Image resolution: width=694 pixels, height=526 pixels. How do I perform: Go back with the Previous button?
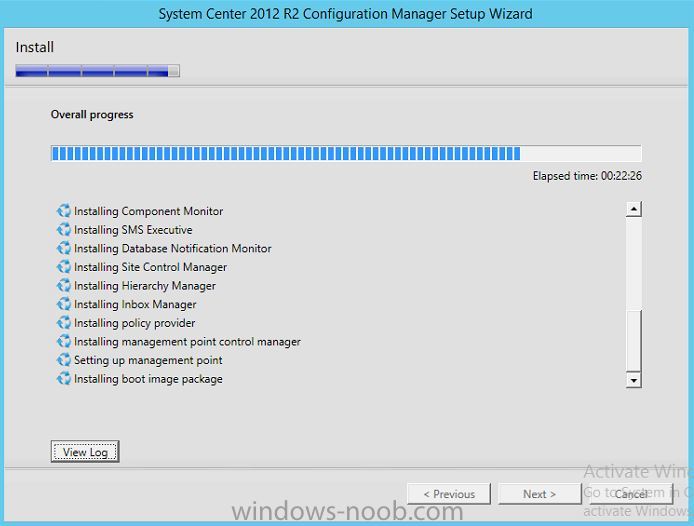pyautogui.click(x=449, y=494)
